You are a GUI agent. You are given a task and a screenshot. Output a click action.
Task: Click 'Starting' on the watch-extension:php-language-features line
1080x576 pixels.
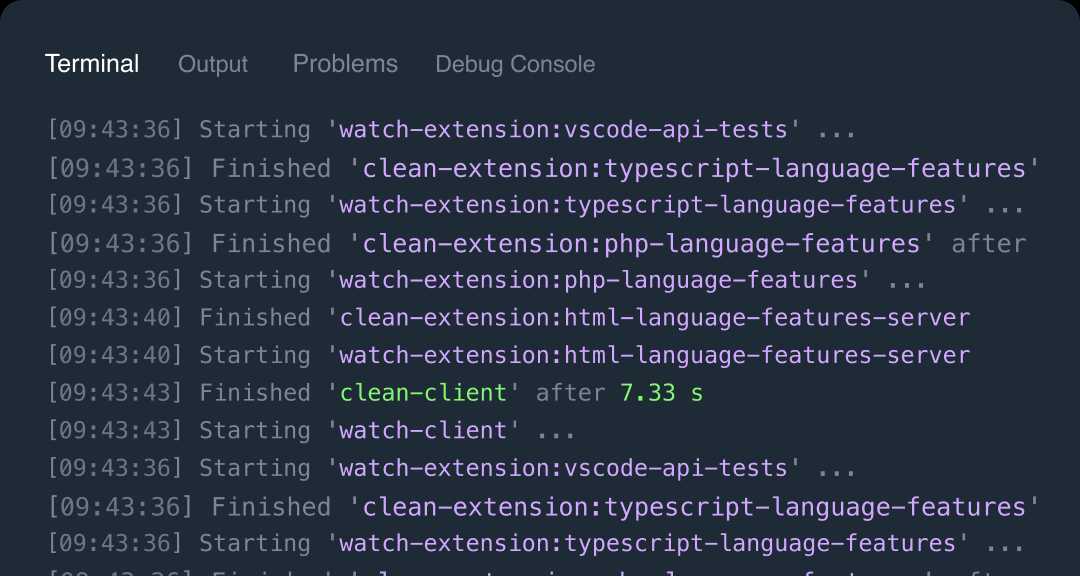pyautogui.click(x=255, y=280)
